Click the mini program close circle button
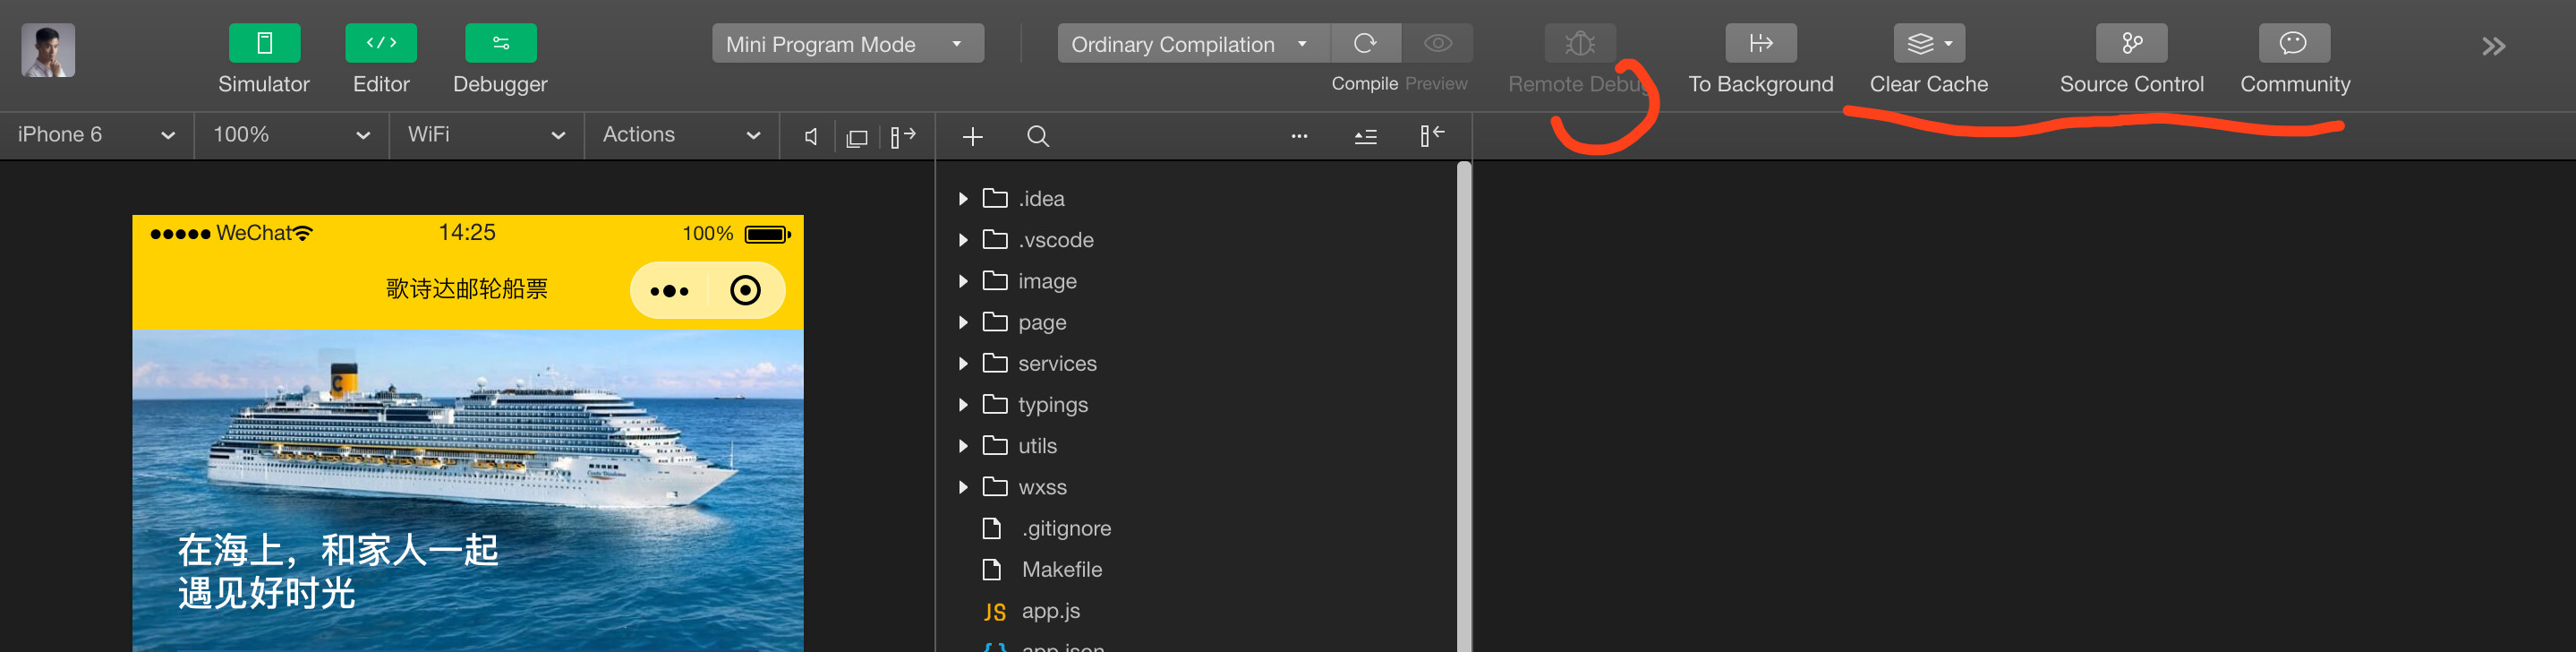Viewport: 2576px width, 652px height. (745, 291)
